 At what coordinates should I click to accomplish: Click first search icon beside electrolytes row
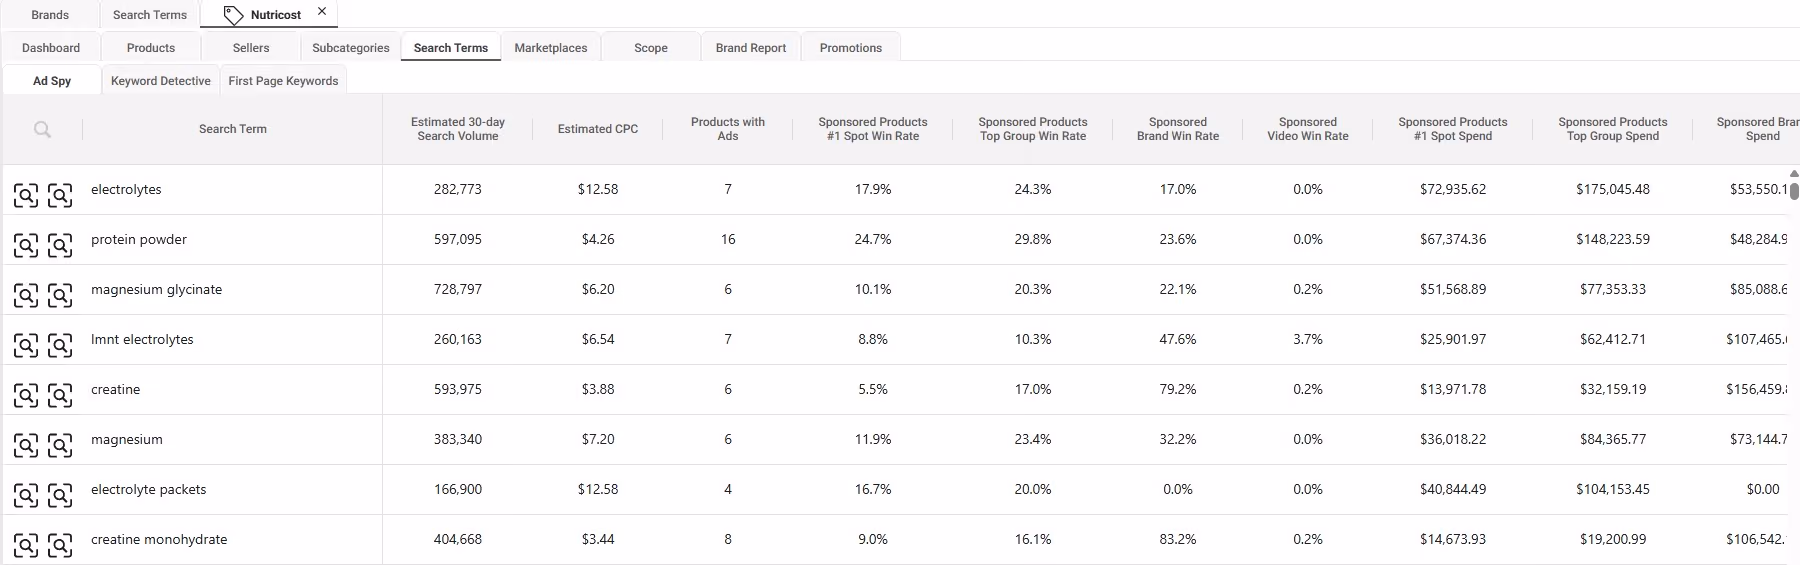[26, 195]
